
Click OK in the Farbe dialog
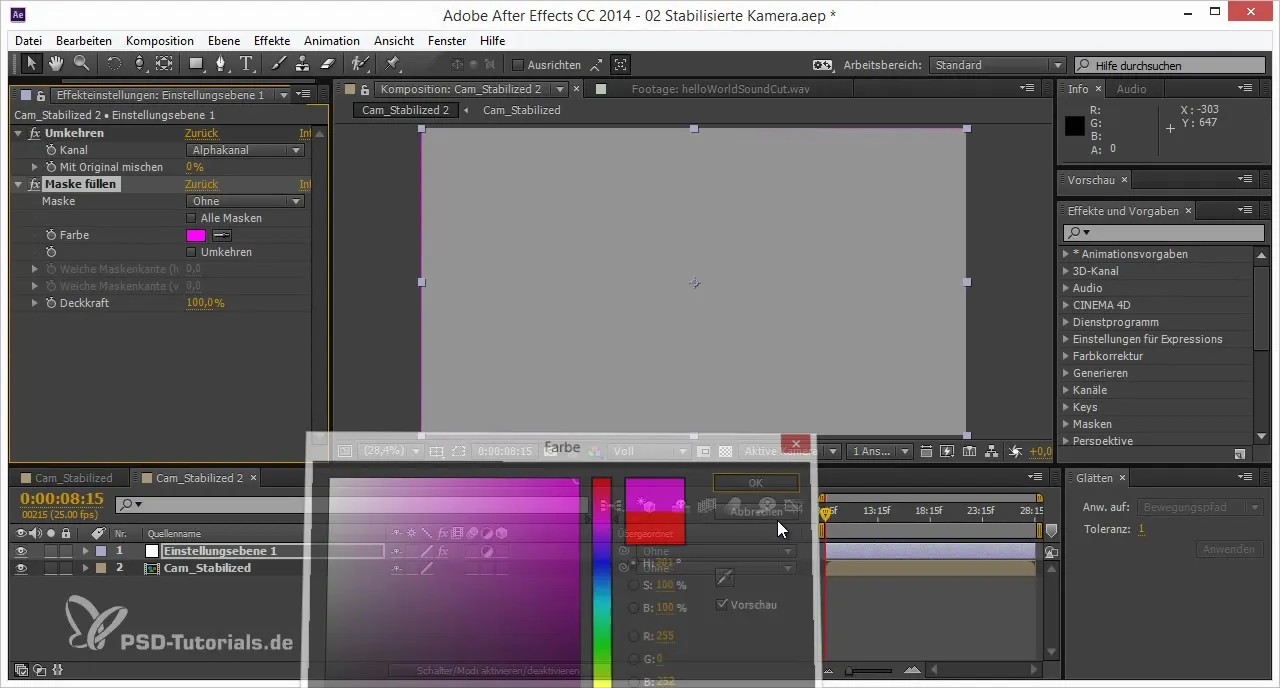pyautogui.click(x=756, y=483)
